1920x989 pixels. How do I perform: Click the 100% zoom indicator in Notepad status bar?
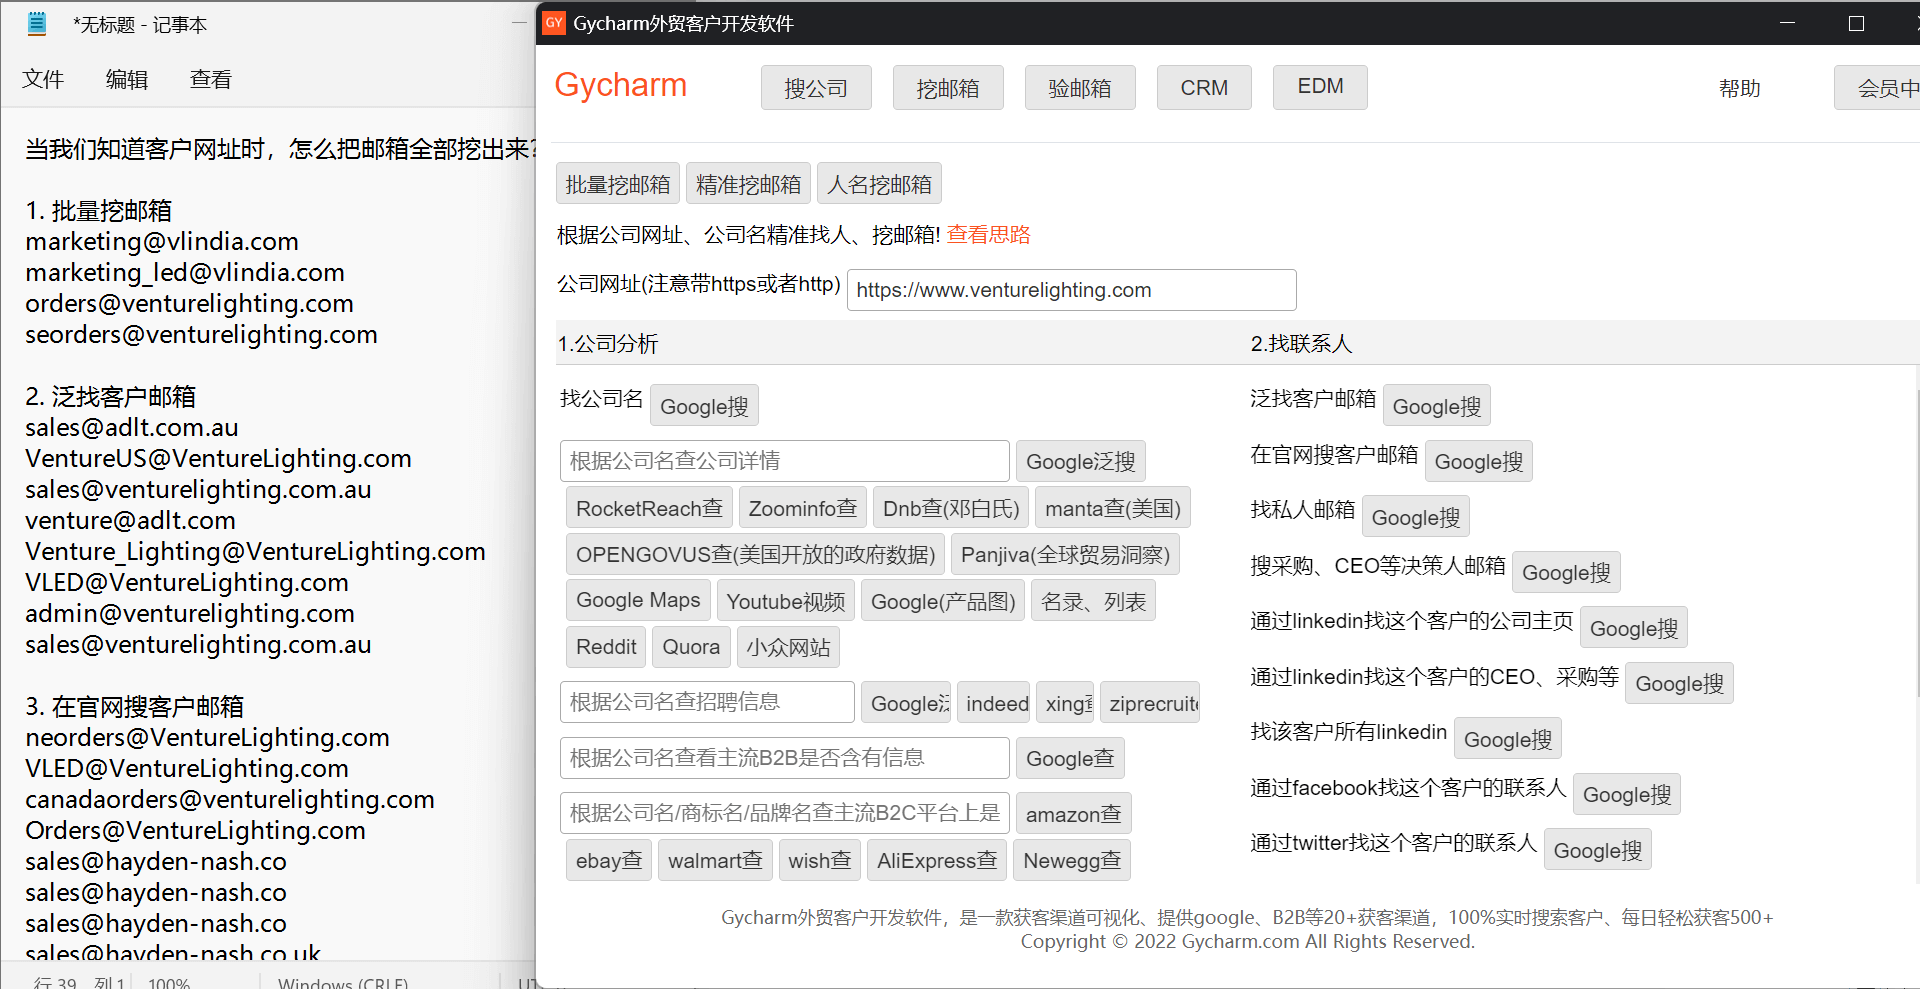169,982
